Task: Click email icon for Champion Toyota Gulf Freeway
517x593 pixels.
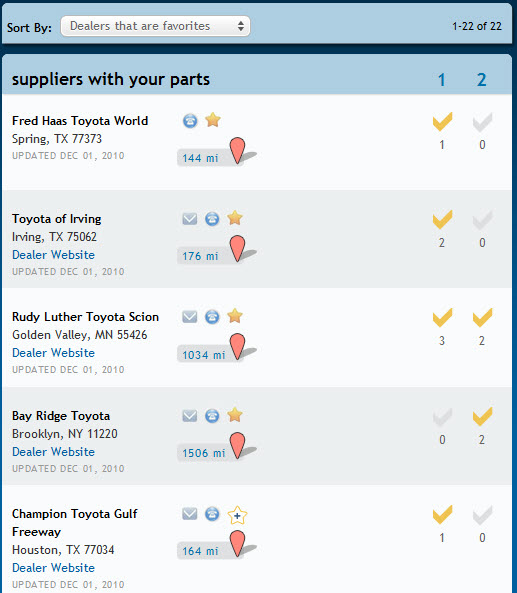Action: coord(190,514)
